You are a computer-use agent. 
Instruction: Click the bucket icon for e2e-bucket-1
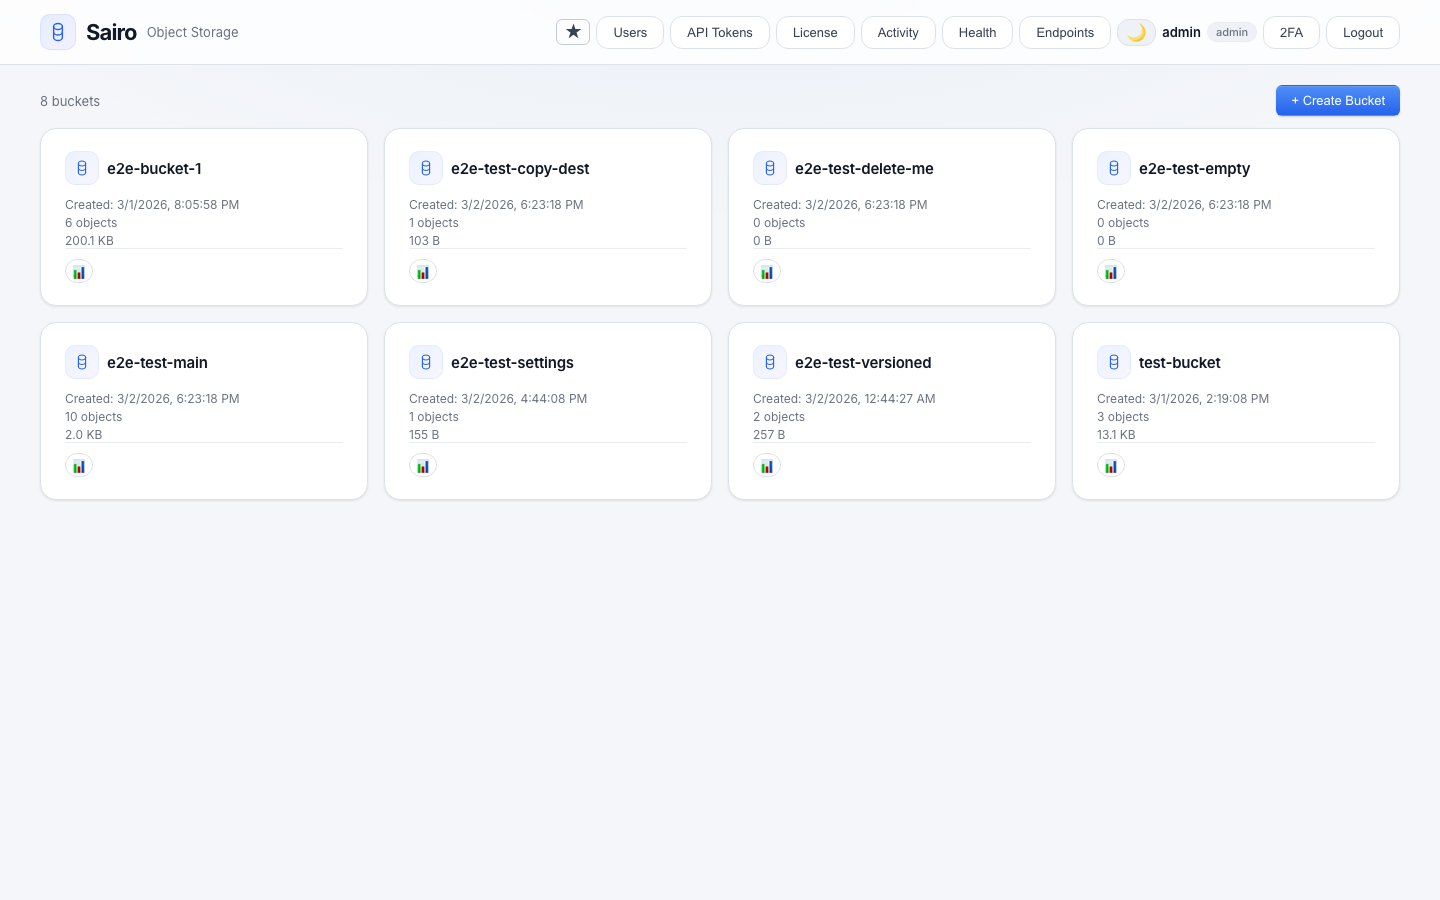[x=82, y=168]
